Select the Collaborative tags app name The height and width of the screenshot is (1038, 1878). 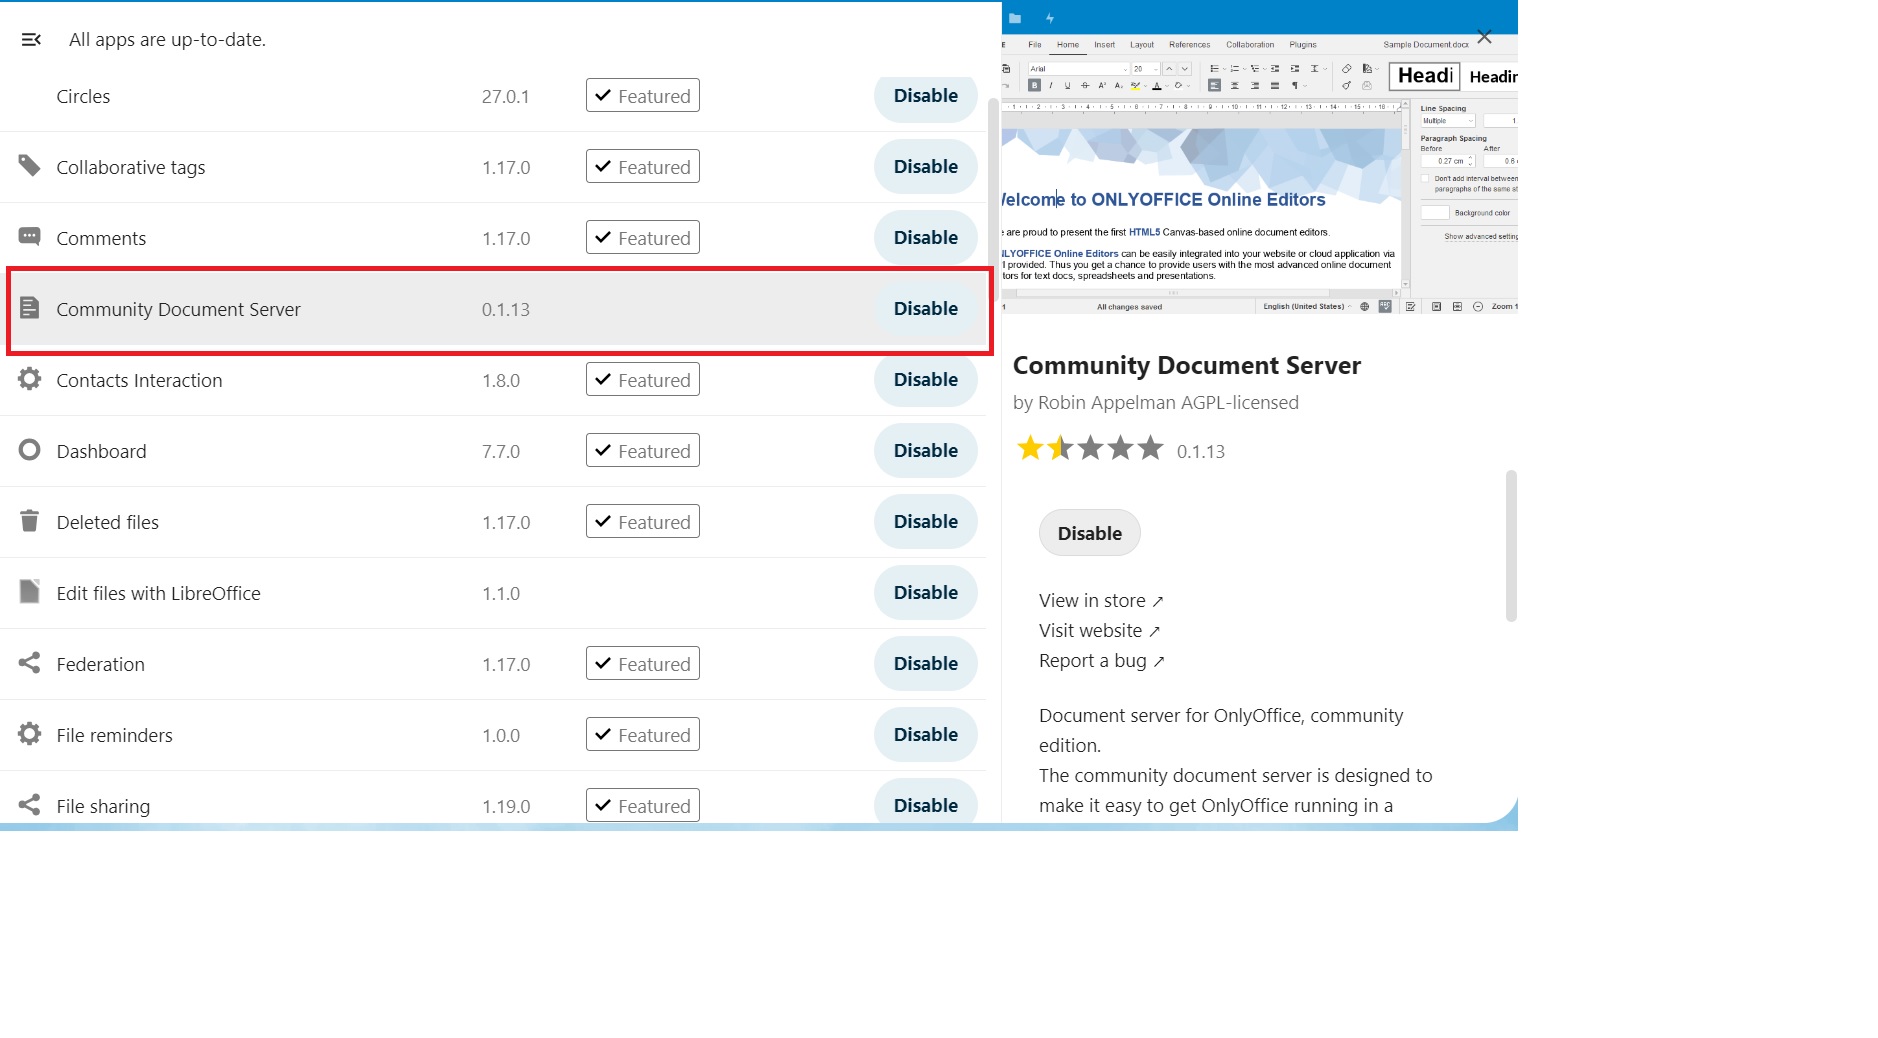coord(131,168)
